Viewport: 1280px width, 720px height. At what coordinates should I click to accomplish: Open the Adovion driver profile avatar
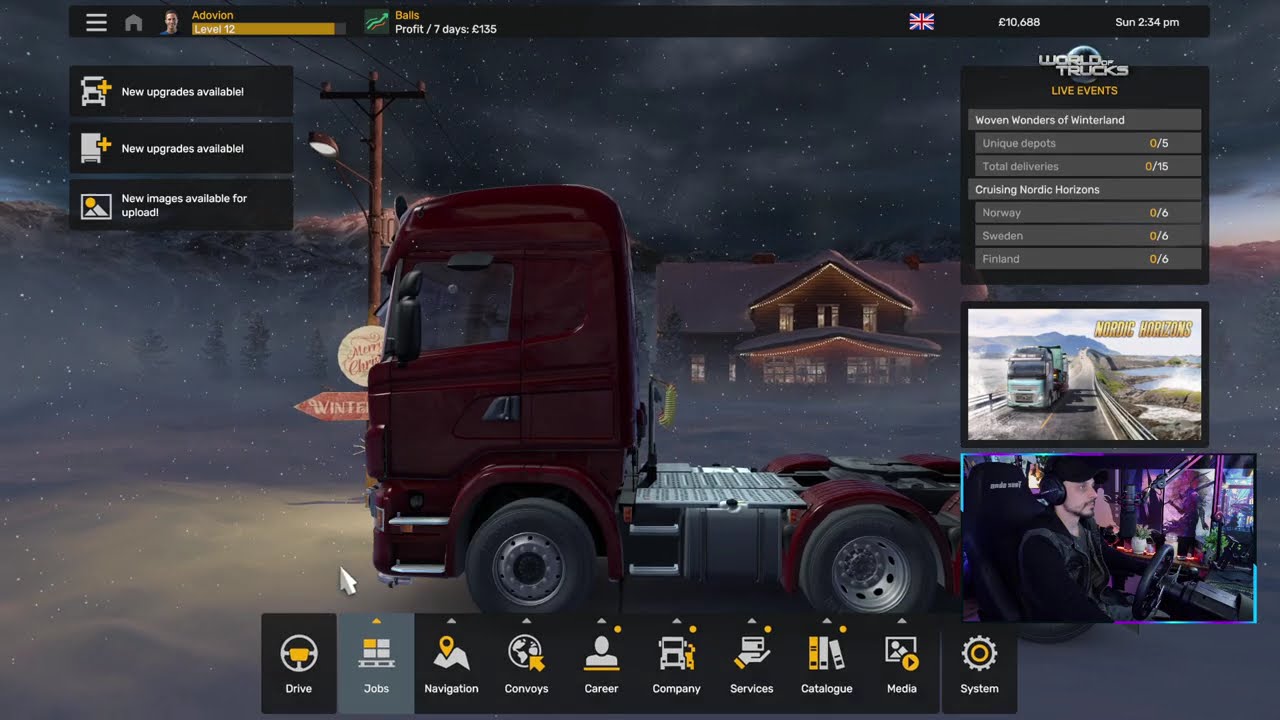(x=171, y=22)
